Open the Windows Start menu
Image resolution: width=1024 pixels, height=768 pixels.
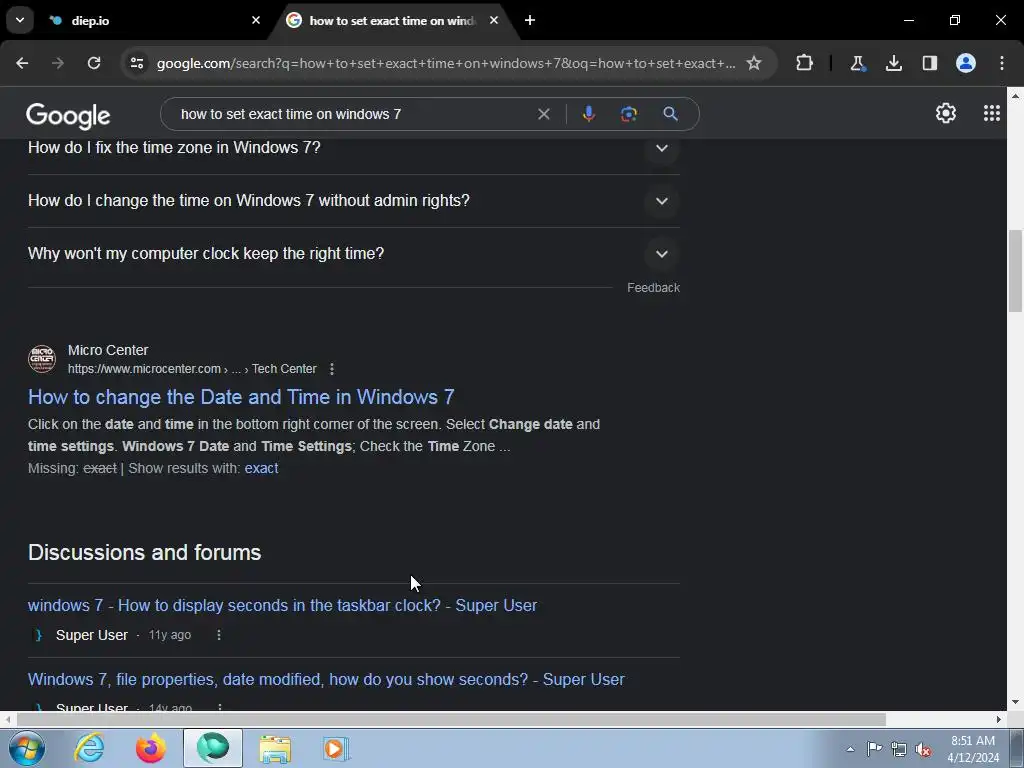[27, 748]
